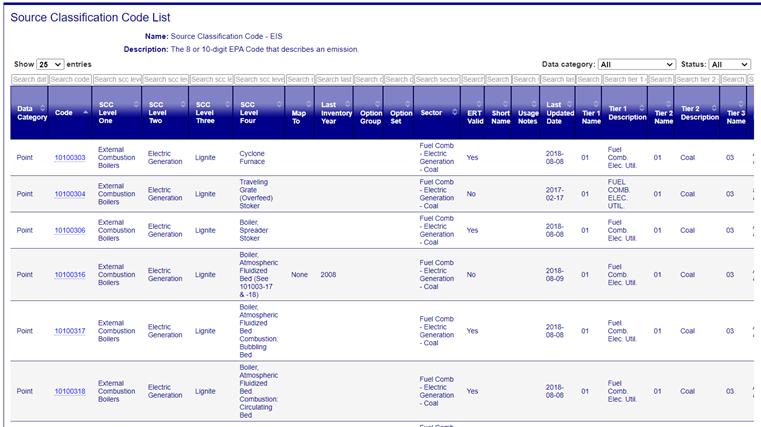Sort by SCC Level Four column
The height and width of the screenshot is (427, 761).
[259, 113]
